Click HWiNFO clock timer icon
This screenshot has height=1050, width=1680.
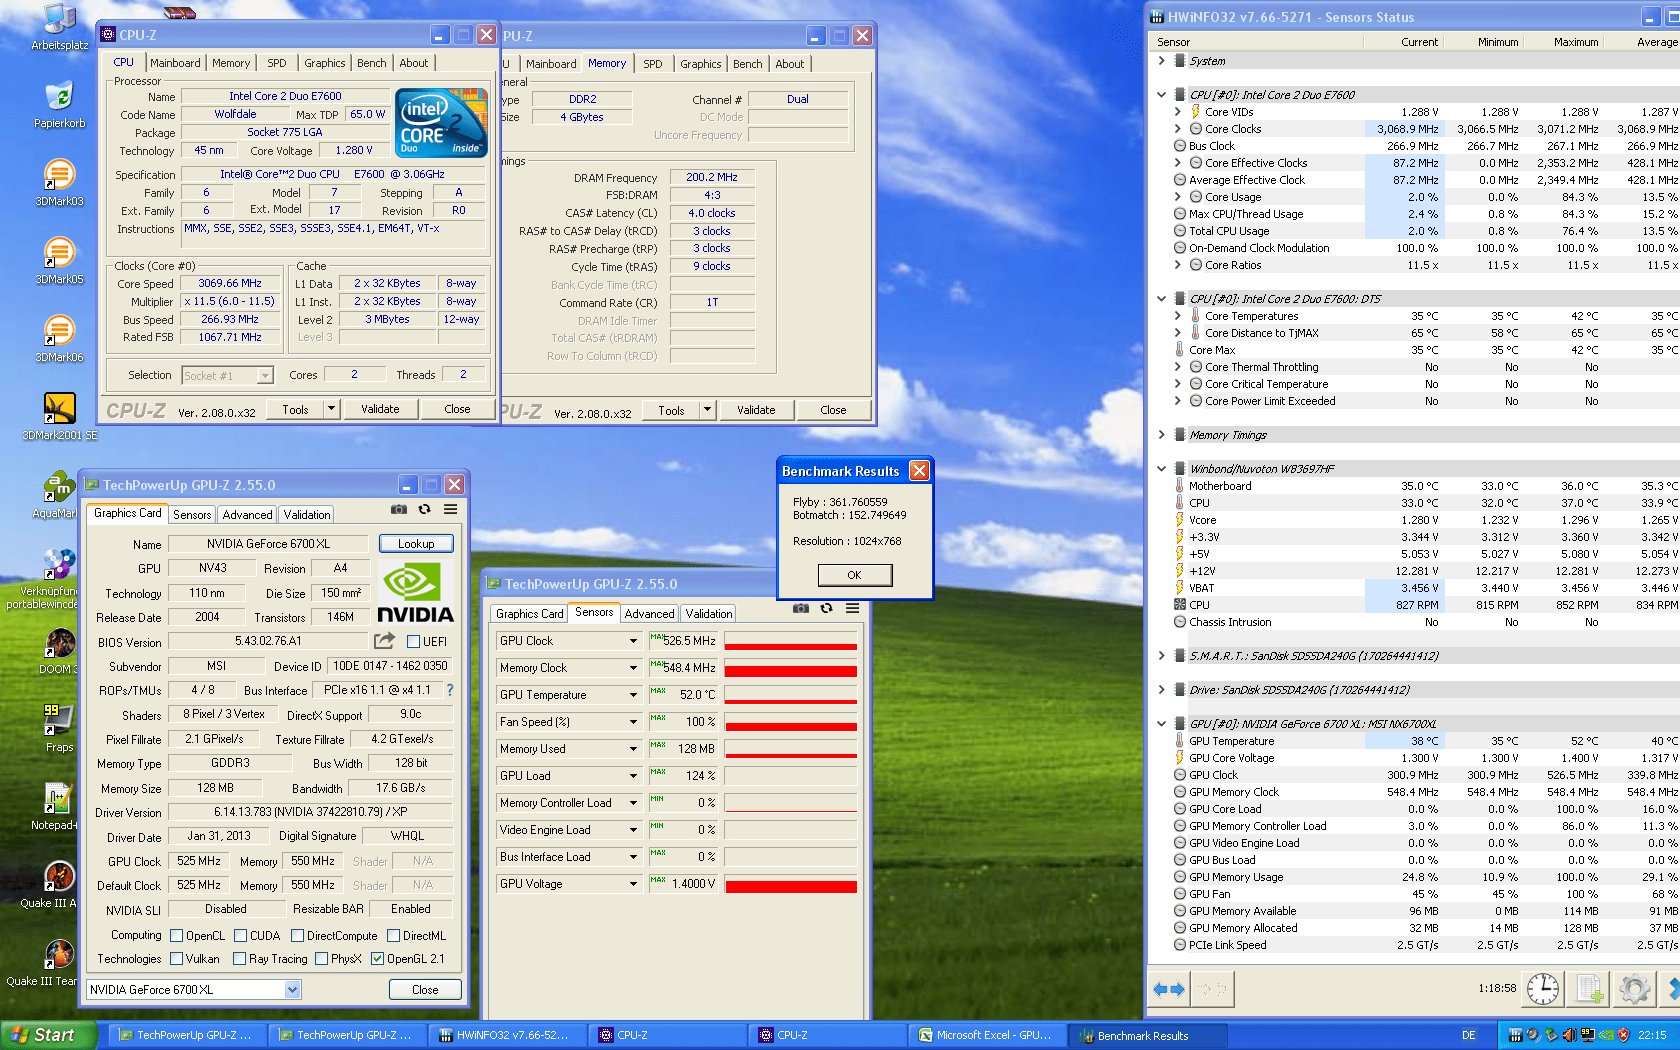[1543, 989]
